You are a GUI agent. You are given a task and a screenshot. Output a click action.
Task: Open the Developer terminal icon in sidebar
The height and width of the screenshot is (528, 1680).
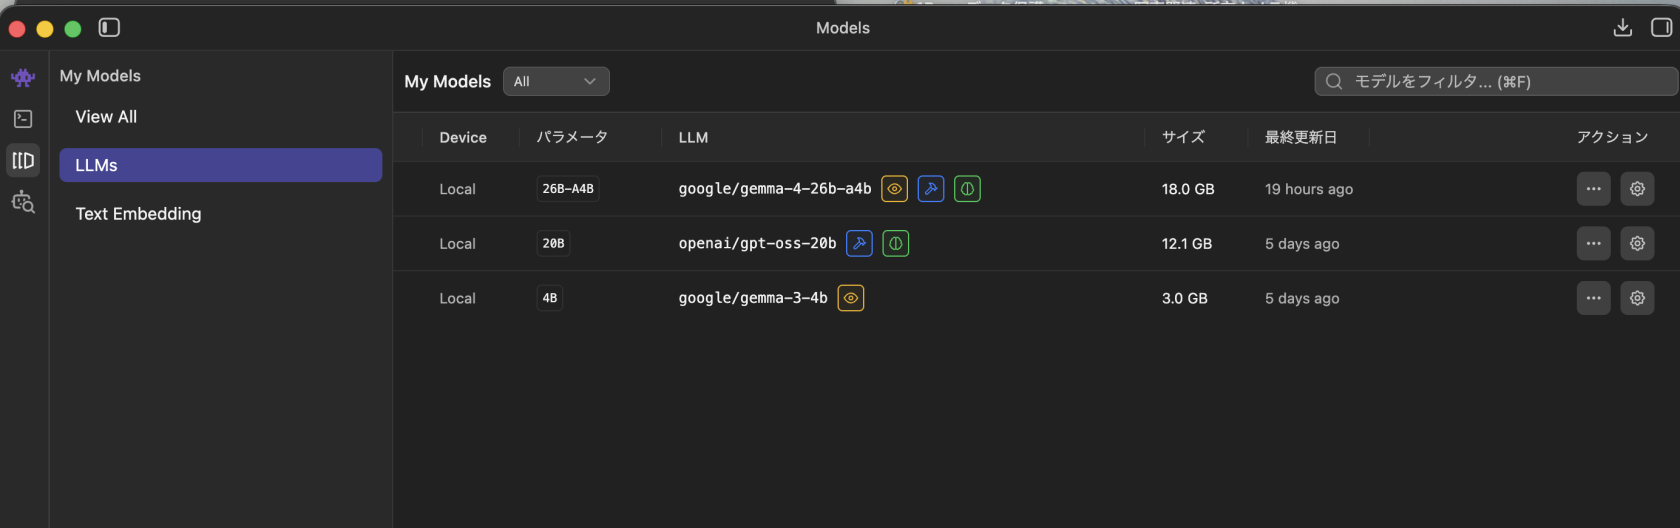click(23, 119)
